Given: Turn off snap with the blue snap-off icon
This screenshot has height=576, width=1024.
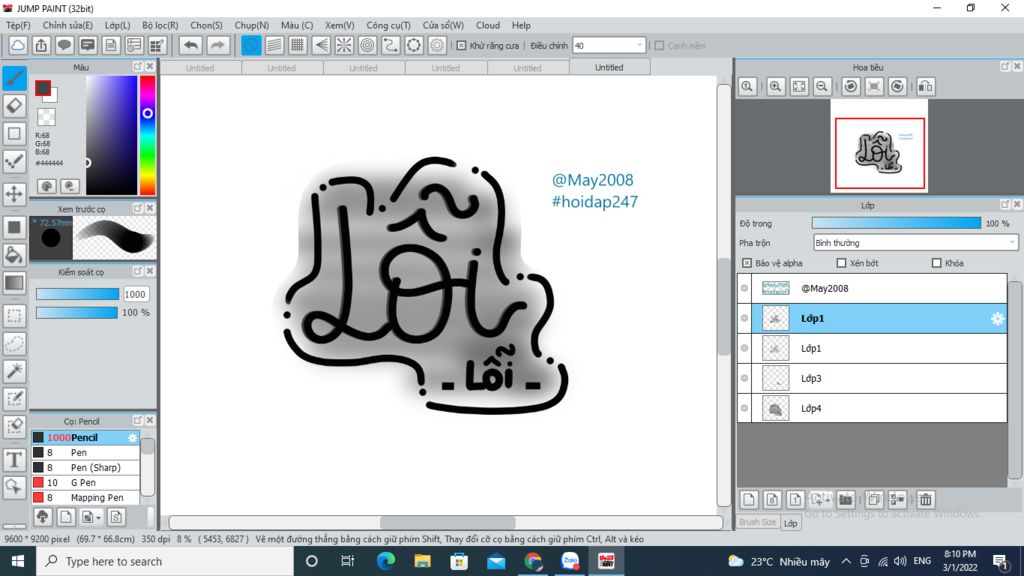Looking at the screenshot, I should point(251,45).
